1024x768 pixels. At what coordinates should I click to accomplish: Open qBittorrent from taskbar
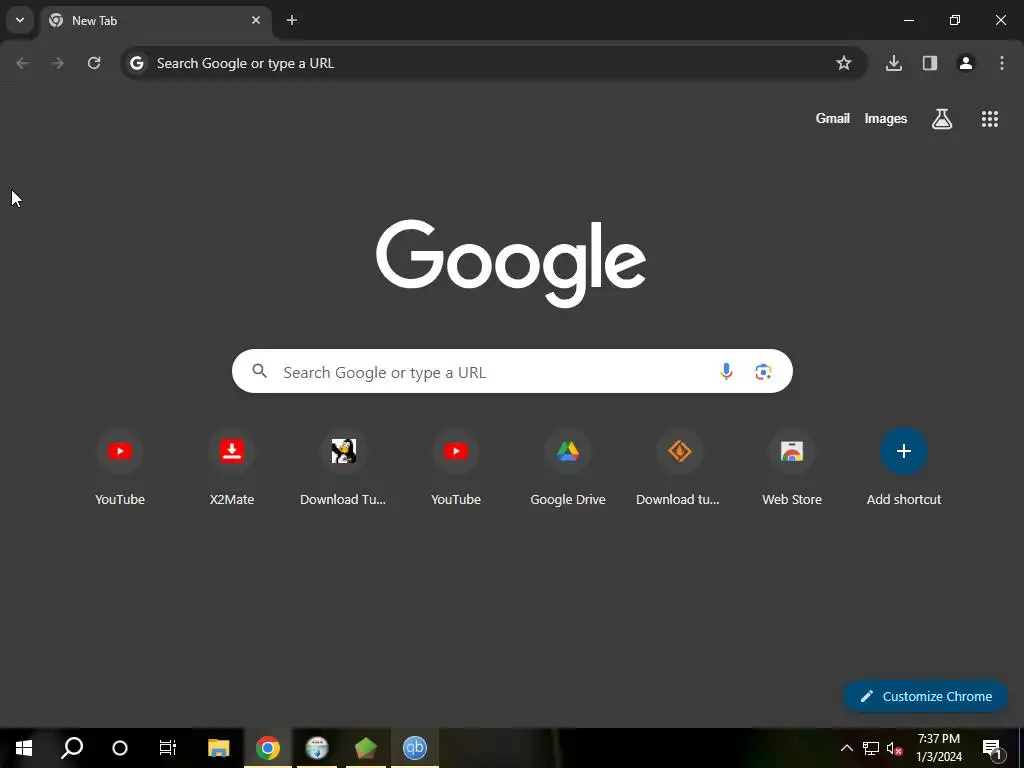click(x=415, y=748)
